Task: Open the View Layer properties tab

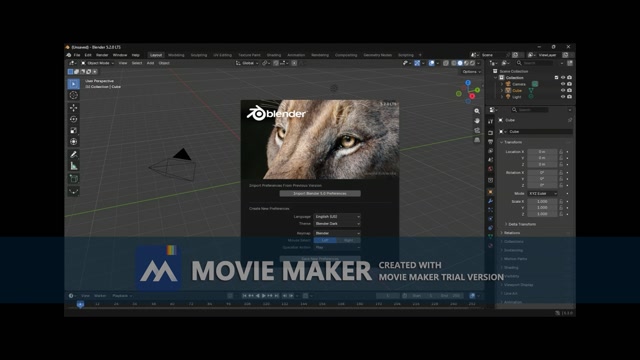Action: (490, 151)
